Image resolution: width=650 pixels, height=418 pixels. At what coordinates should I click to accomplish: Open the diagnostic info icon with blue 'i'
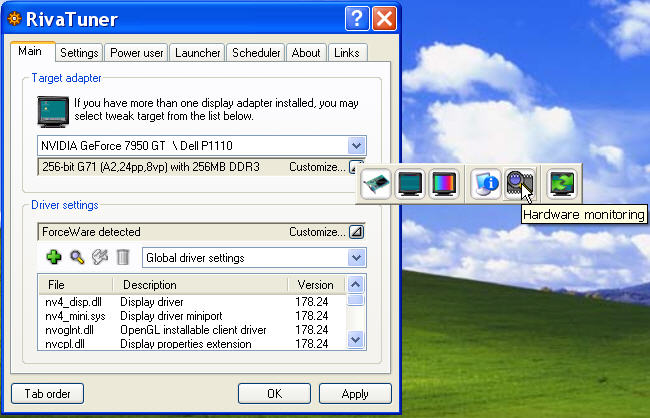(485, 183)
